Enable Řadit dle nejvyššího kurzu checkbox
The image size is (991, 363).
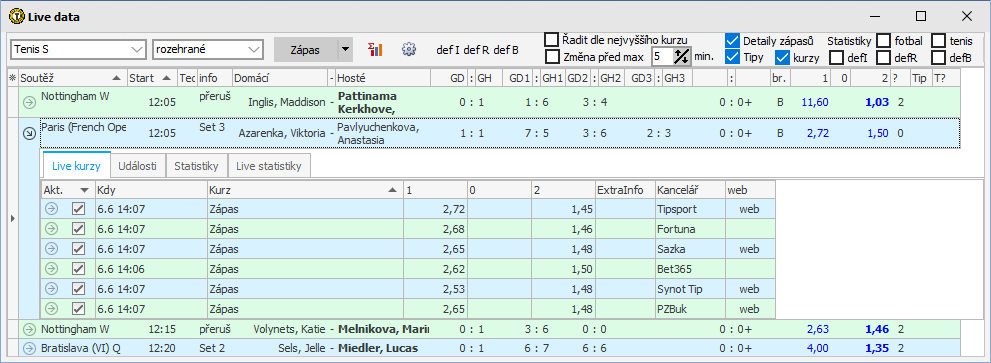pos(552,40)
